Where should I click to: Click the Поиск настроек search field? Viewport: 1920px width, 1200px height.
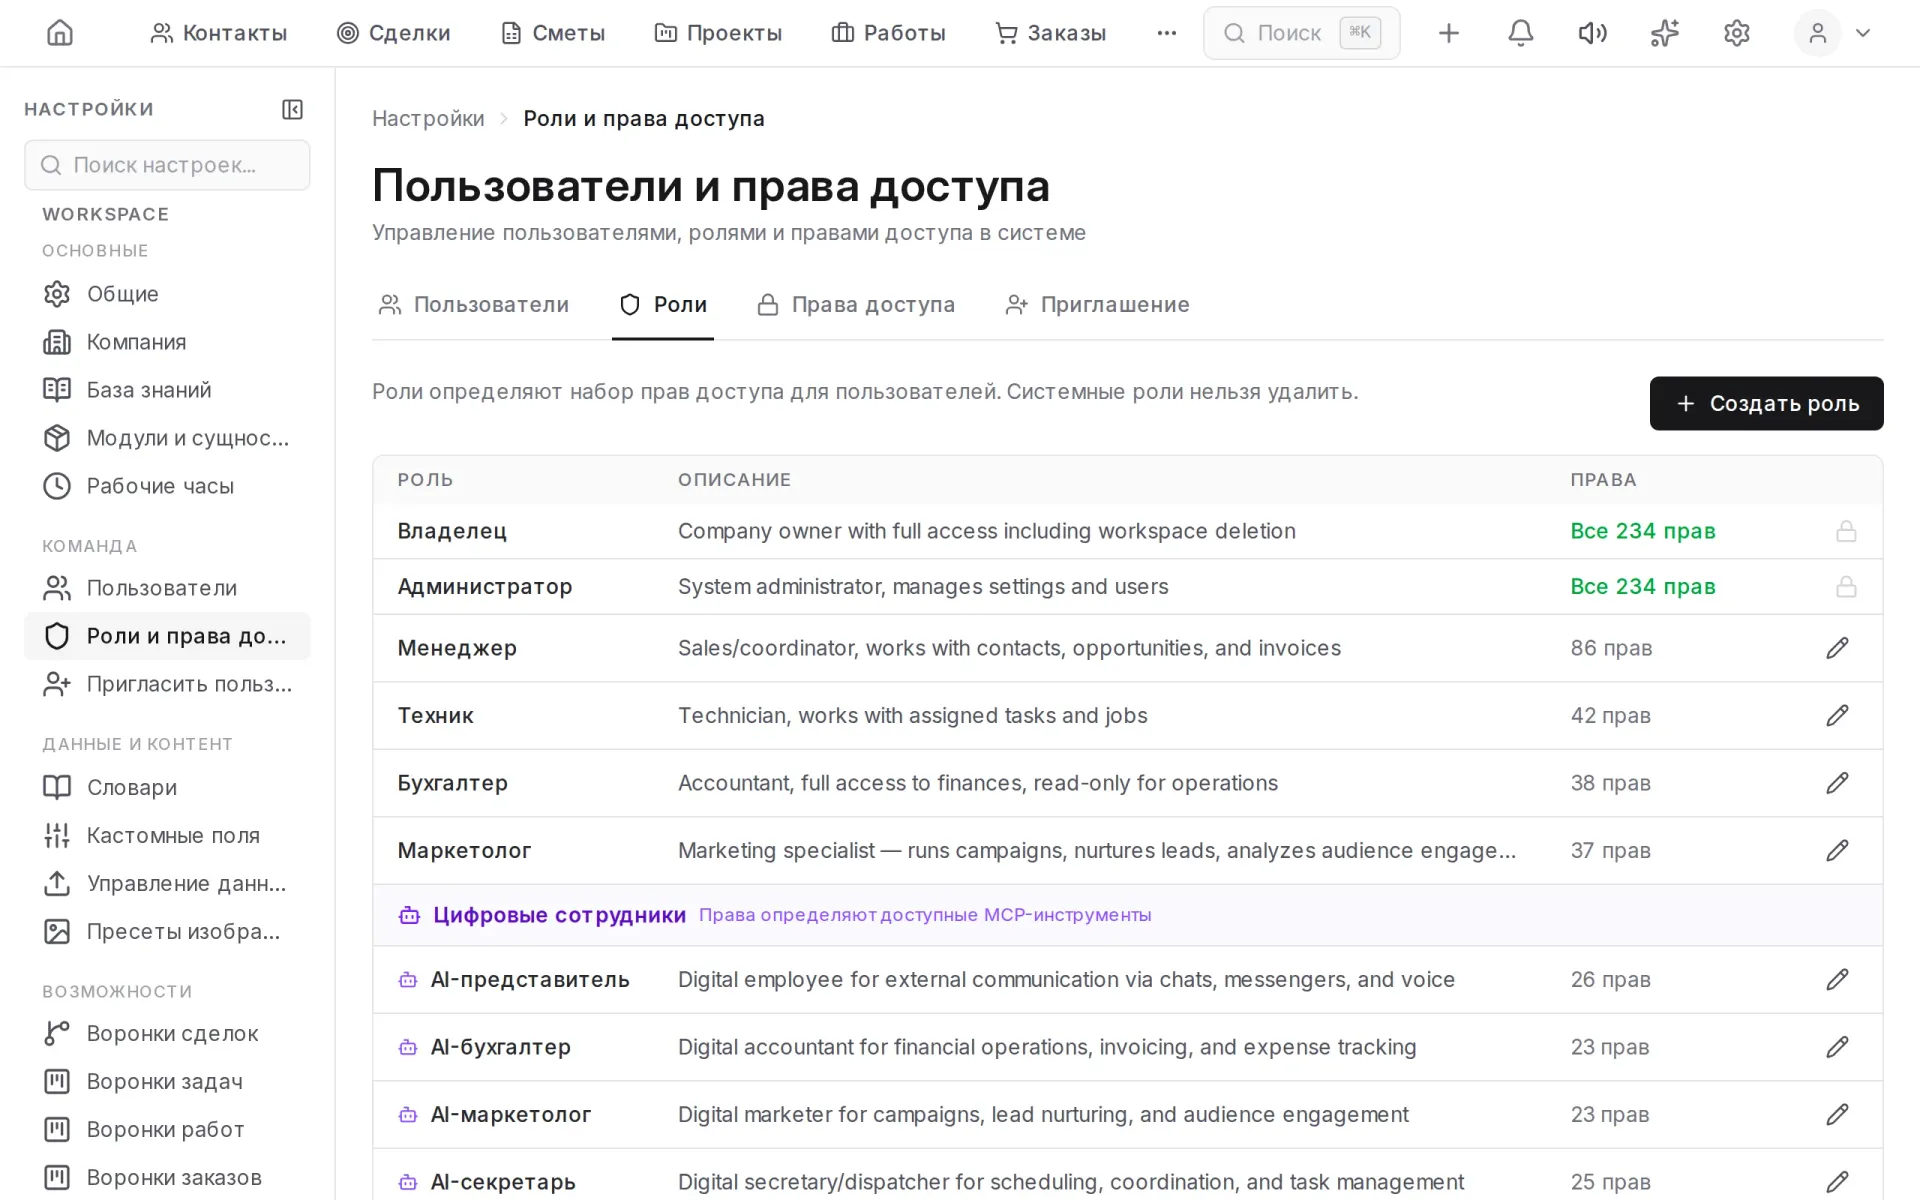pyautogui.click(x=167, y=165)
